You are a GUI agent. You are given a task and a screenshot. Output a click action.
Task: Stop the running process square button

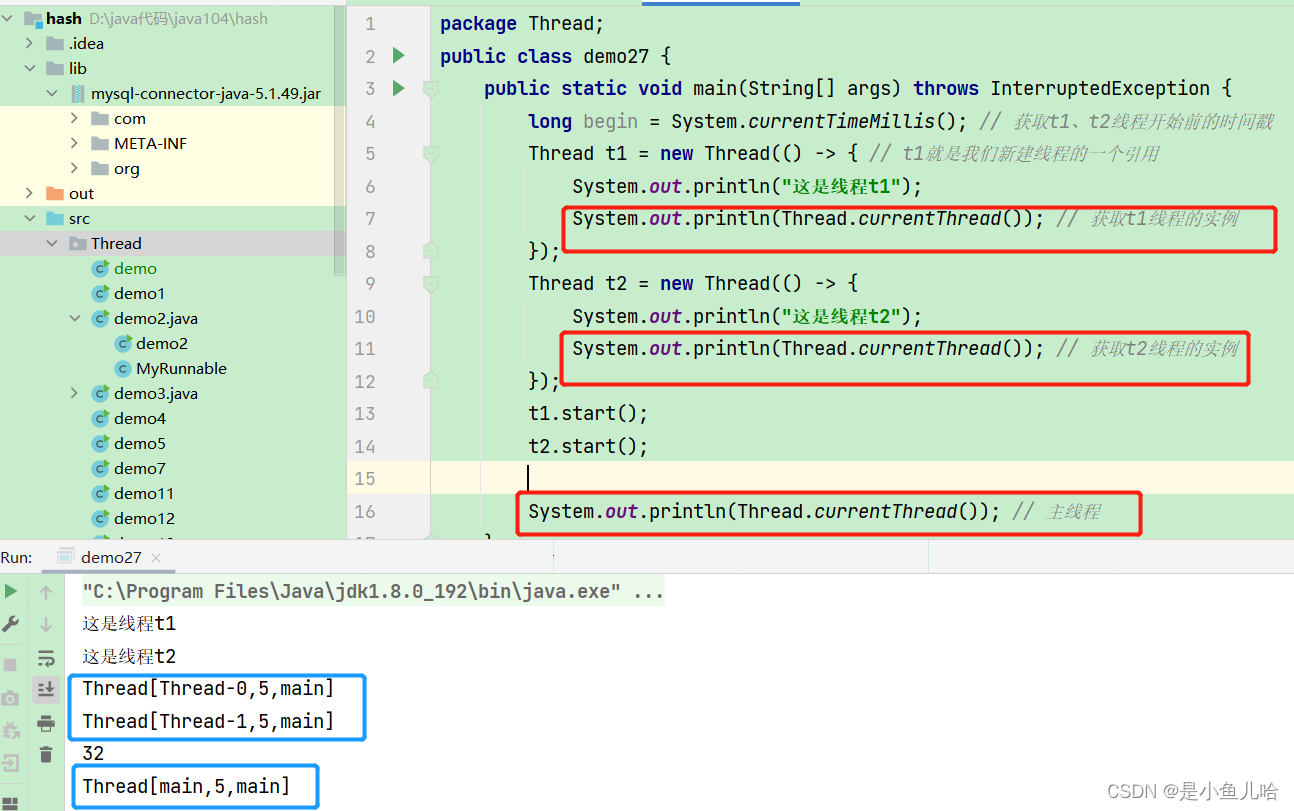pyautogui.click(x=11, y=665)
